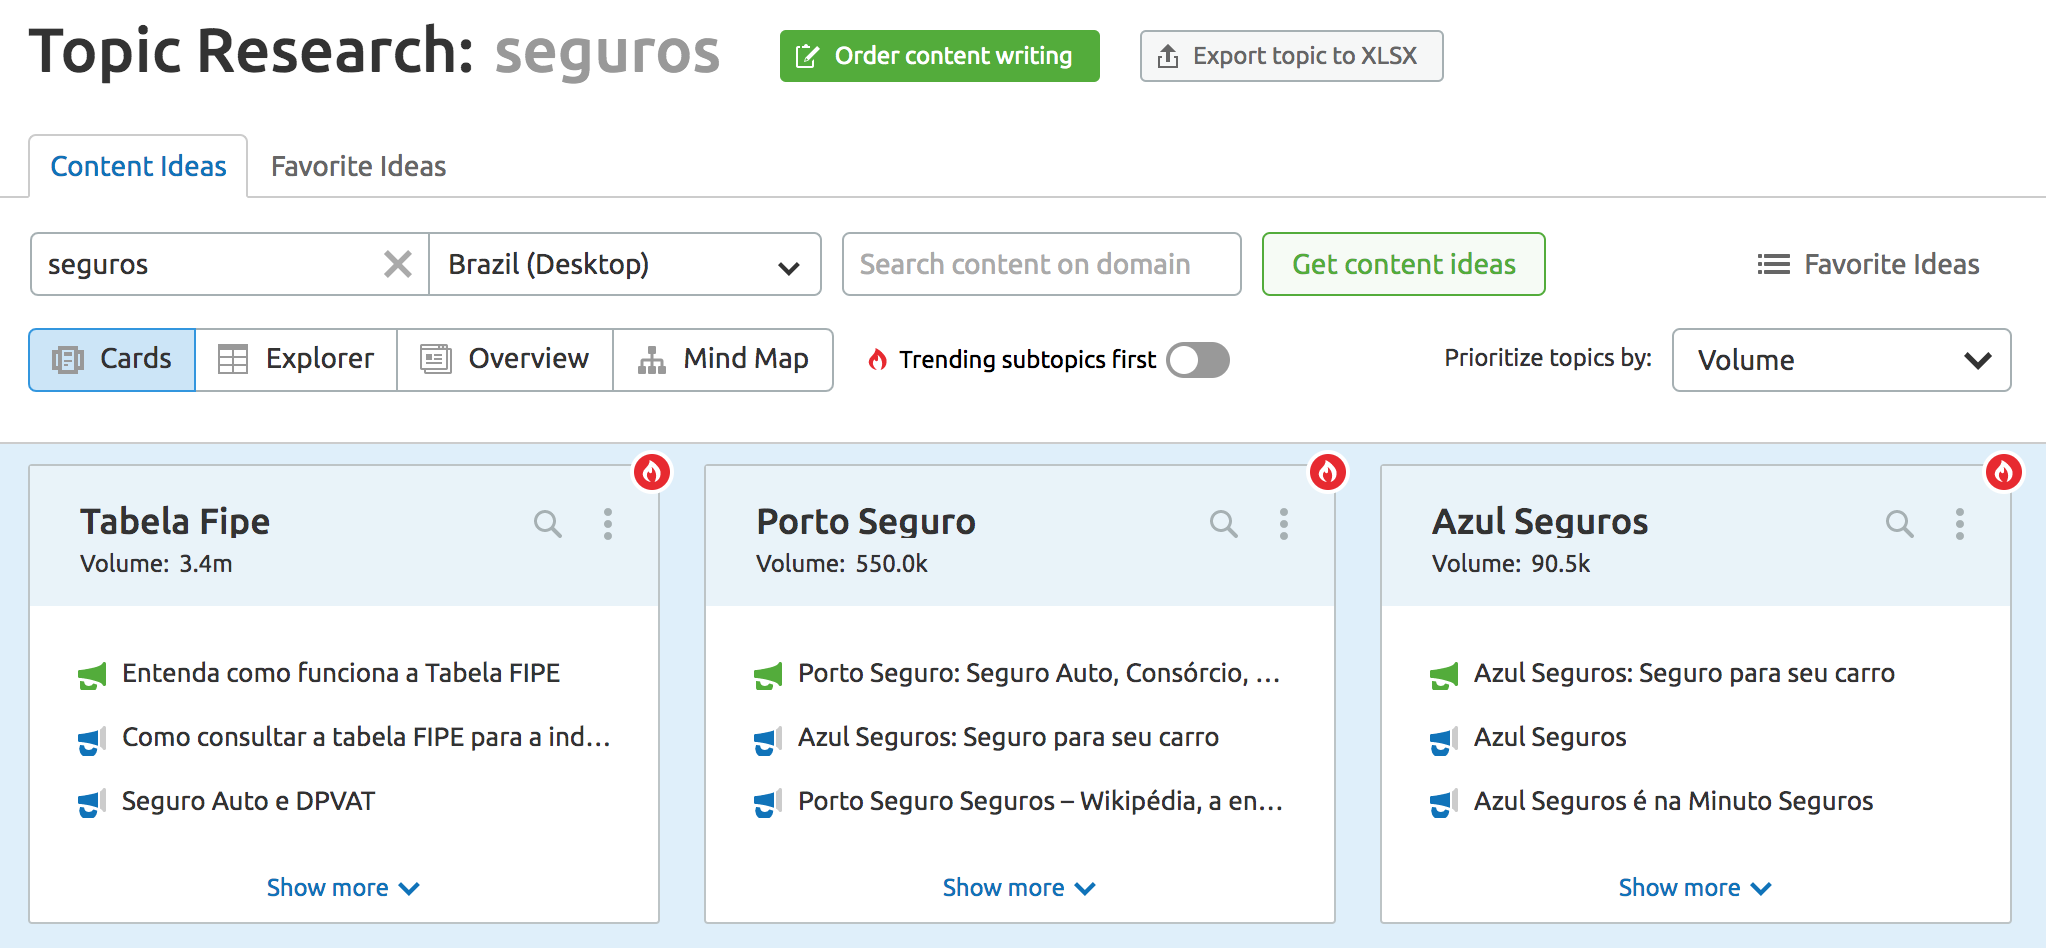Click the Porto Seguro card title
Viewport: 2046px width, 952px height.
[866, 521]
